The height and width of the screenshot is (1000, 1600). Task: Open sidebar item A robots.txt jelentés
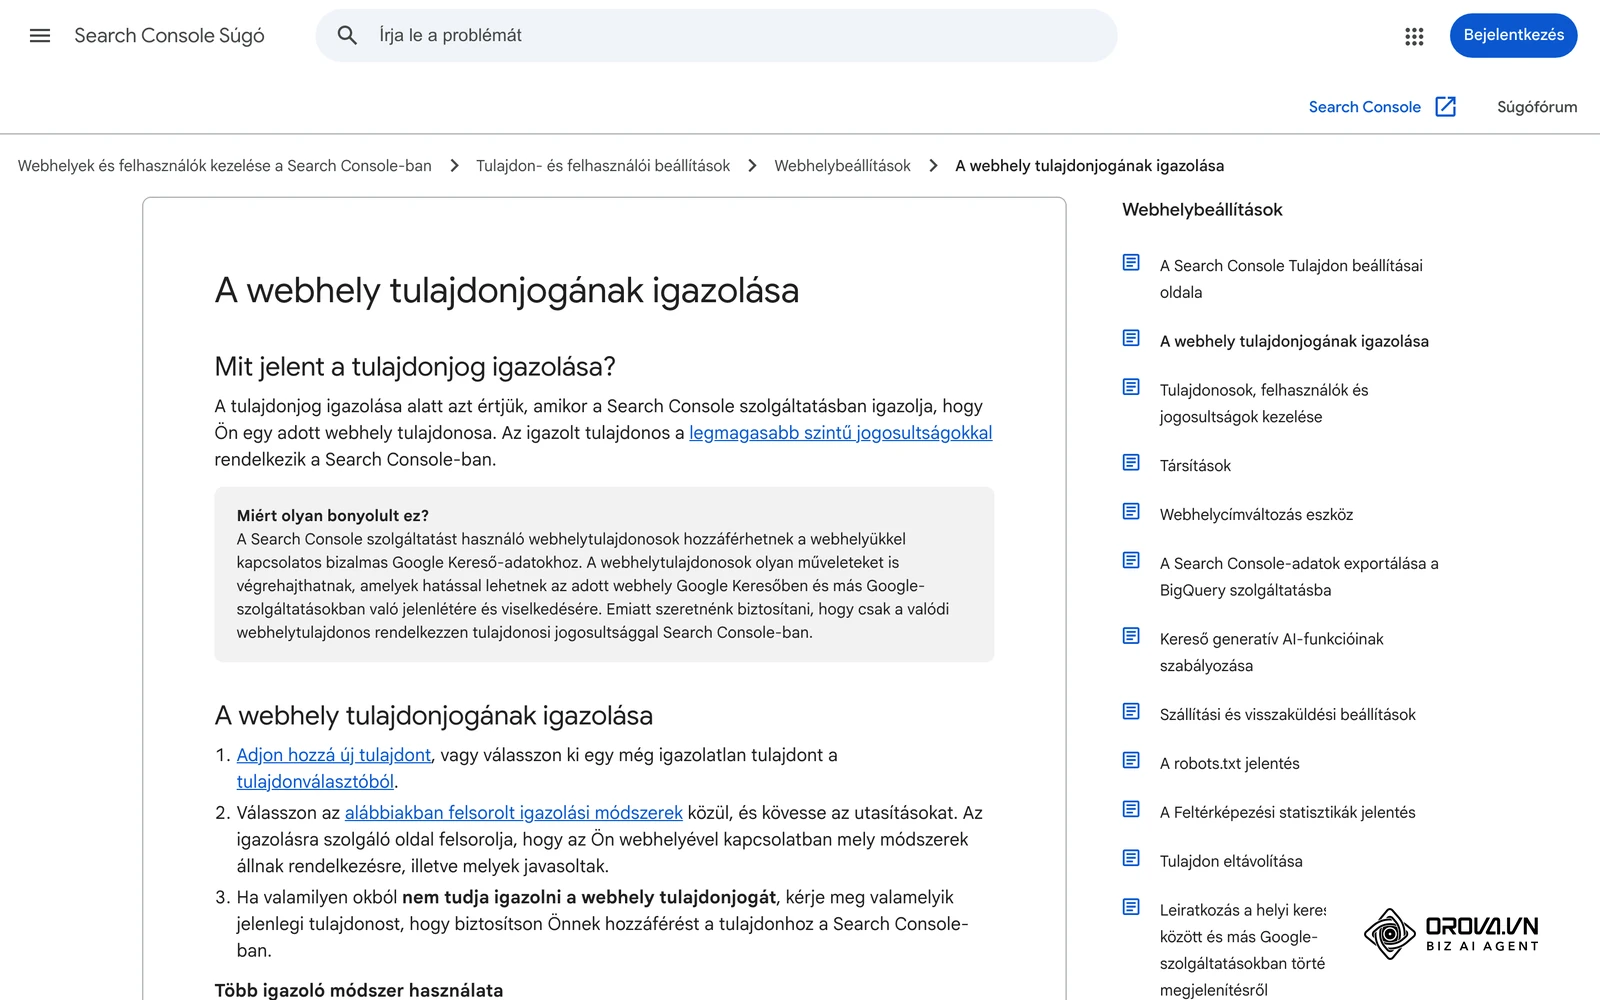click(x=1229, y=764)
